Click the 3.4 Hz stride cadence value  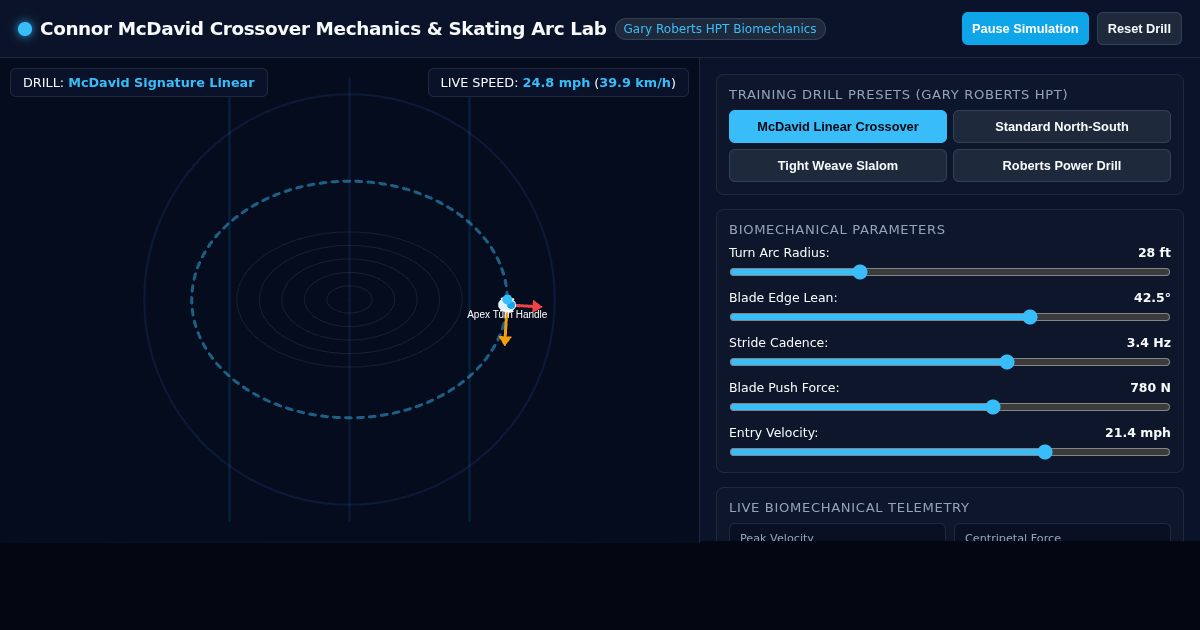point(1149,343)
